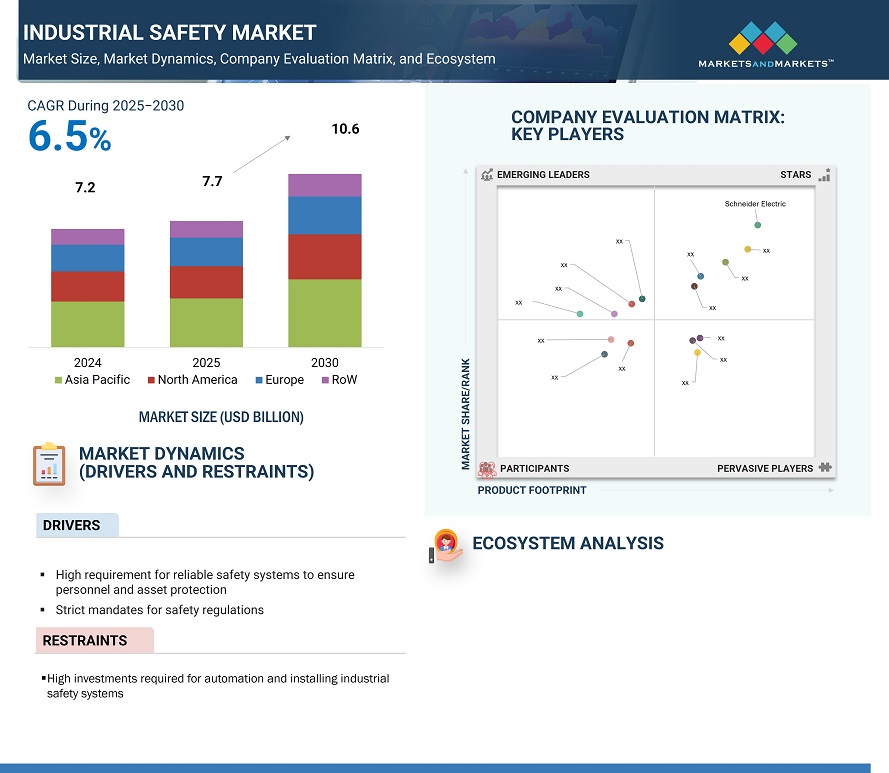Viewport: 889px width, 773px height.
Task: Click the 2030 bar's Asia Pacific segment
Action: (325, 313)
